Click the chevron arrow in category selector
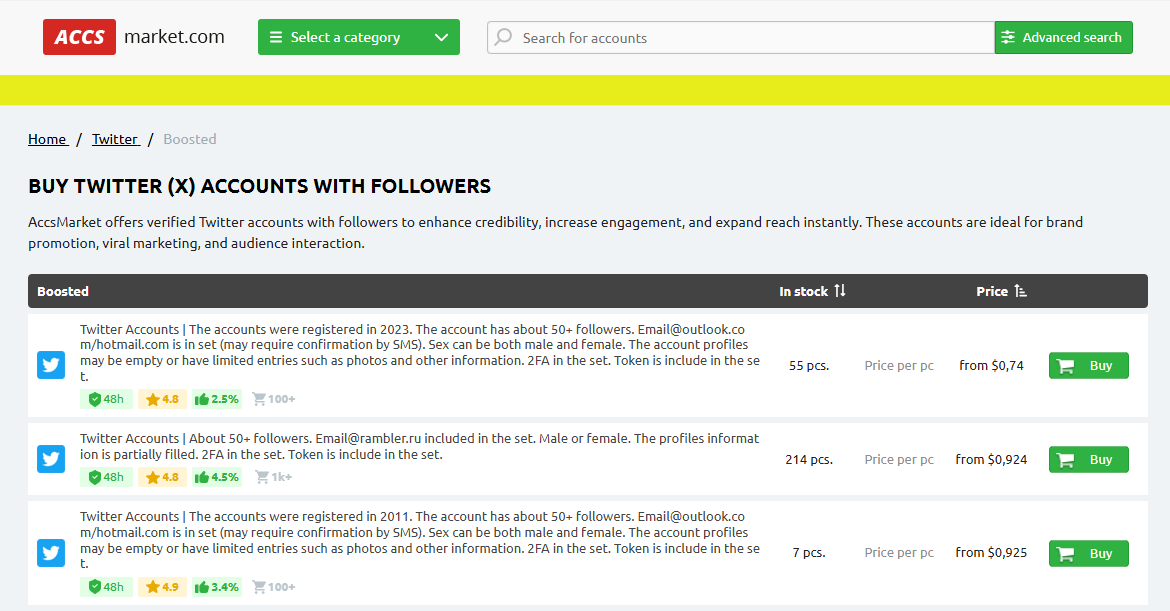 [x=441, y=37]
